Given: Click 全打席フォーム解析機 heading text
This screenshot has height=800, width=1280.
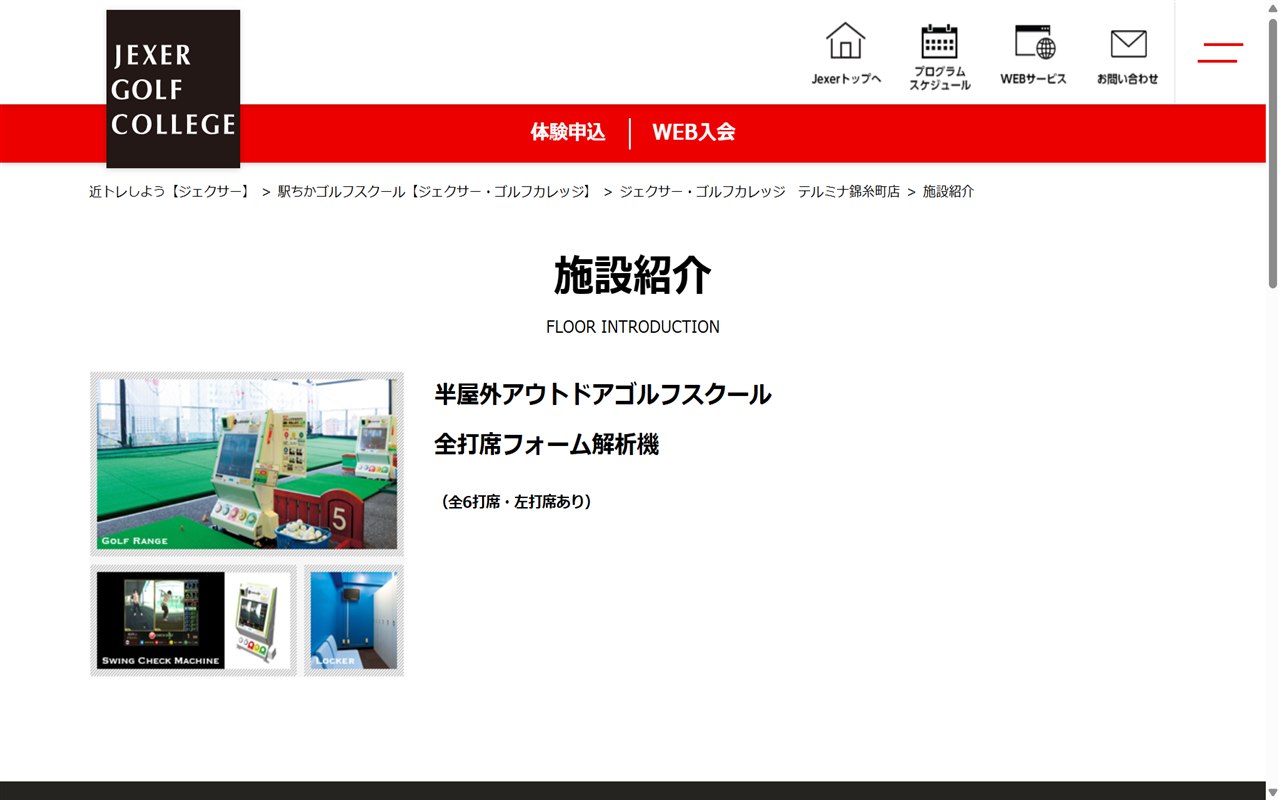Looking at the screenshot, I should (546, 444).
